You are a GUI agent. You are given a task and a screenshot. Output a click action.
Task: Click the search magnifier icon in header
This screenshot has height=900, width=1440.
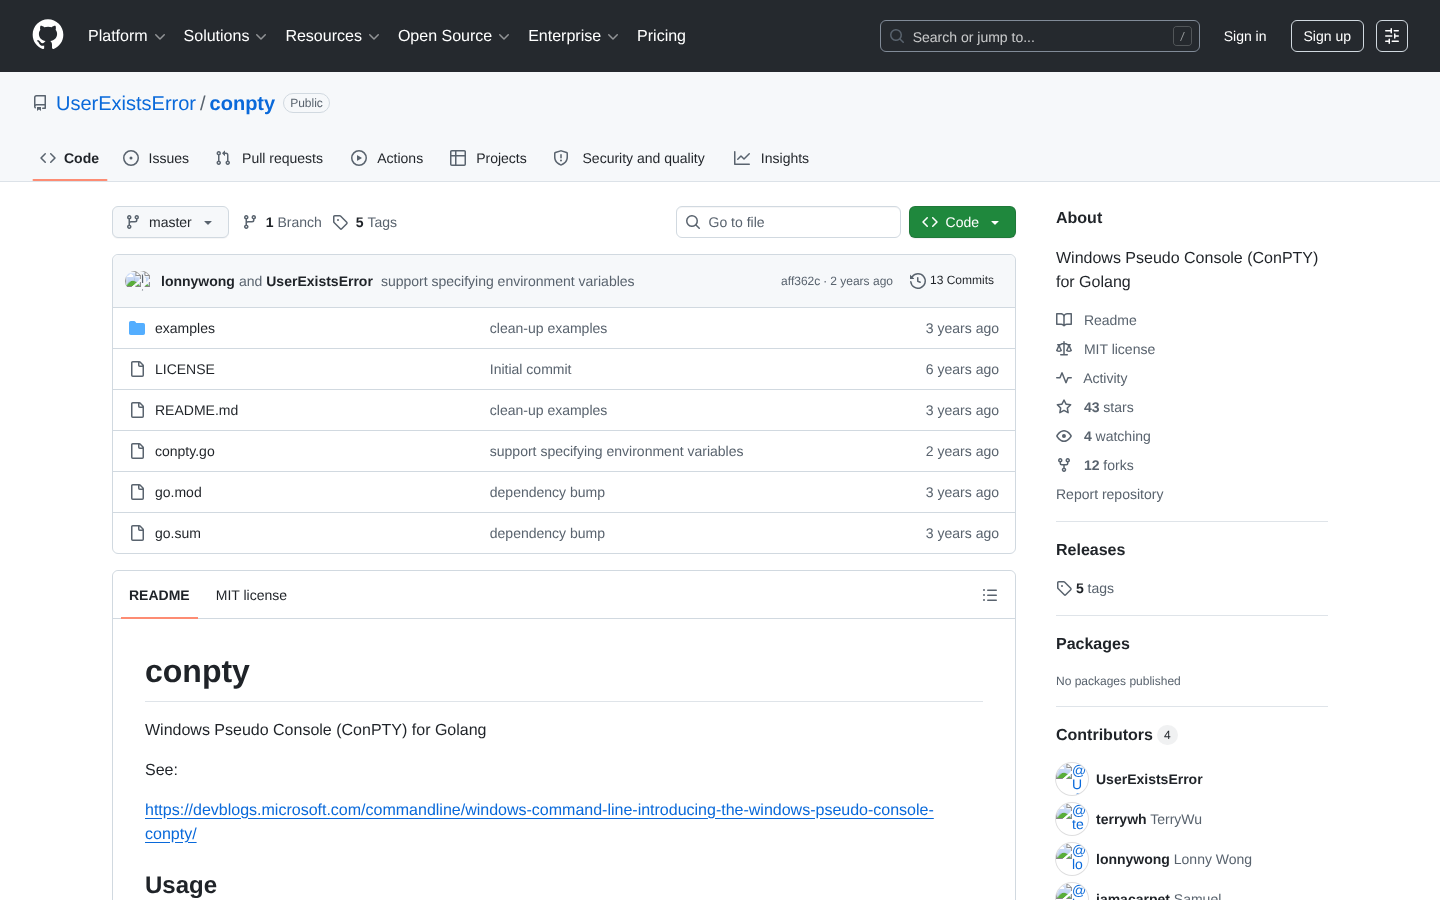pyautogui.click(x=897, y=36)
